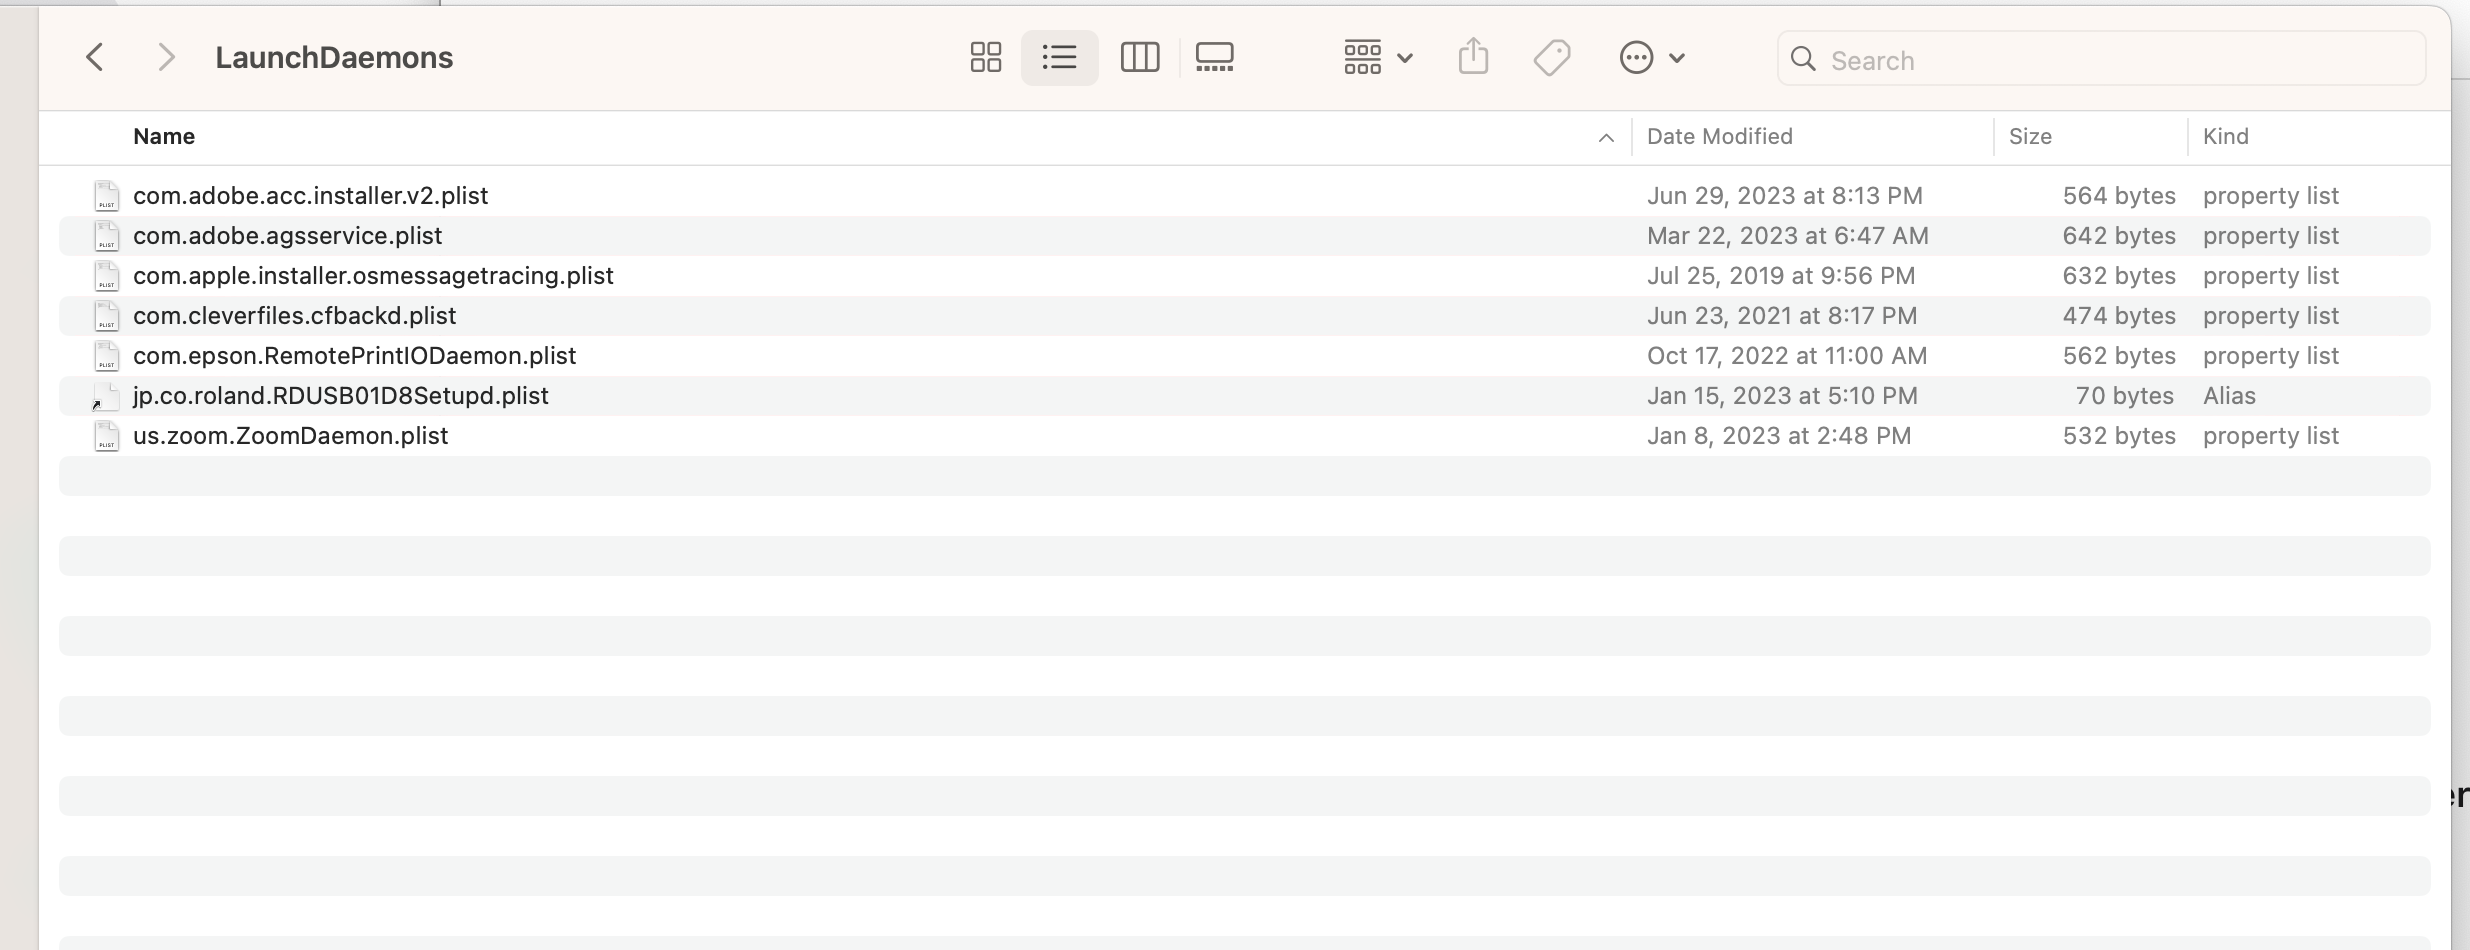
Task: Go forward with the right chevron
Action: click(166, 58)
